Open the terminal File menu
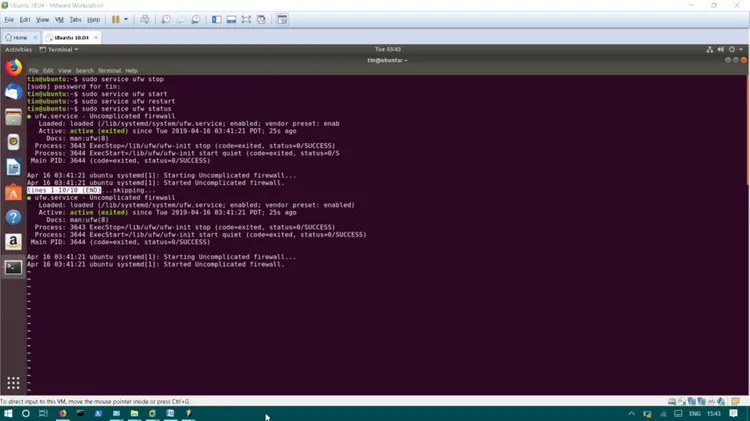Viewport: 750px width, 421px height. [x=33, y=70]
